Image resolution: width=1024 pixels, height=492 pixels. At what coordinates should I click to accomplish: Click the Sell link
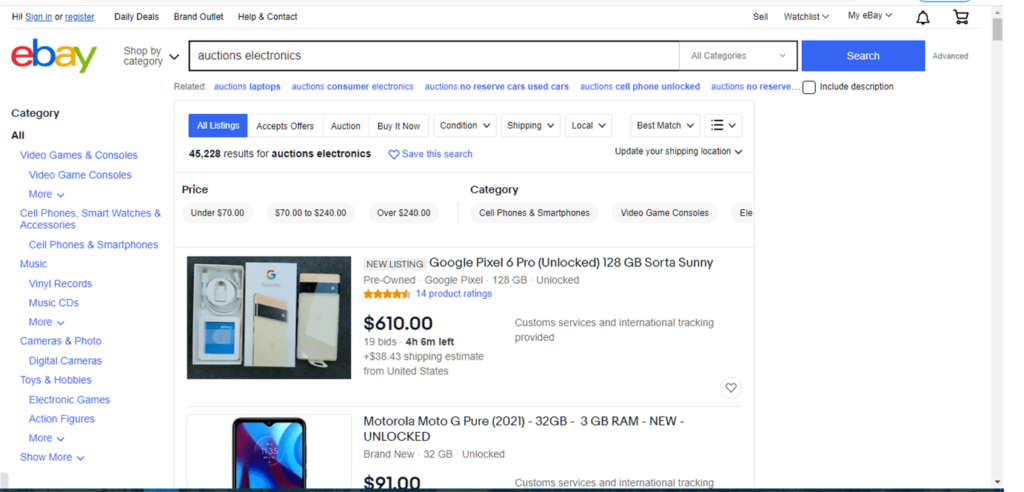click(x=760, y=17)
